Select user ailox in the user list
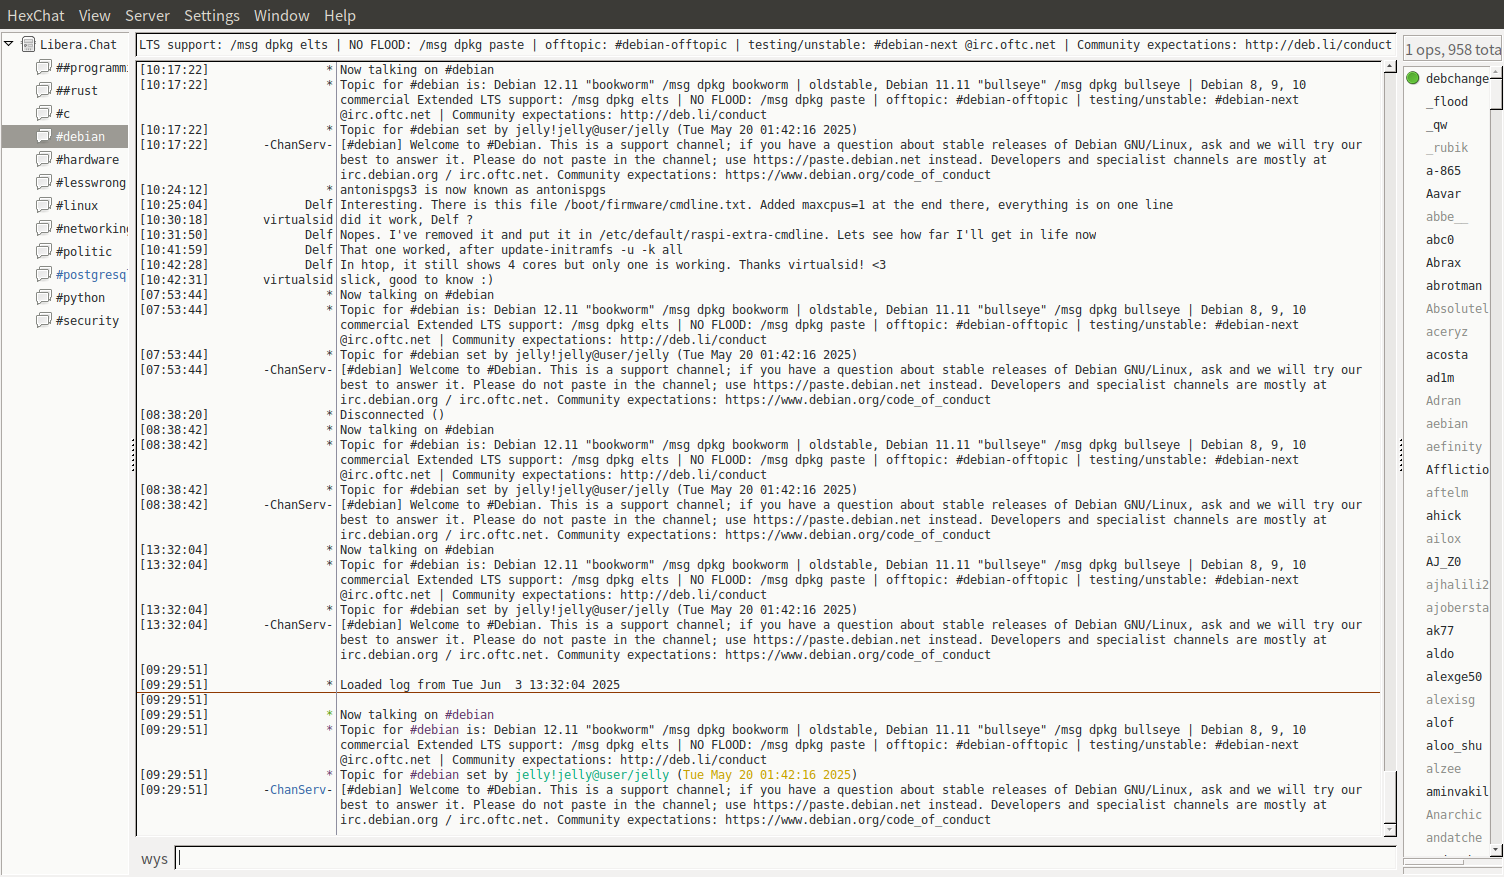 click(x=1443, y=538)
